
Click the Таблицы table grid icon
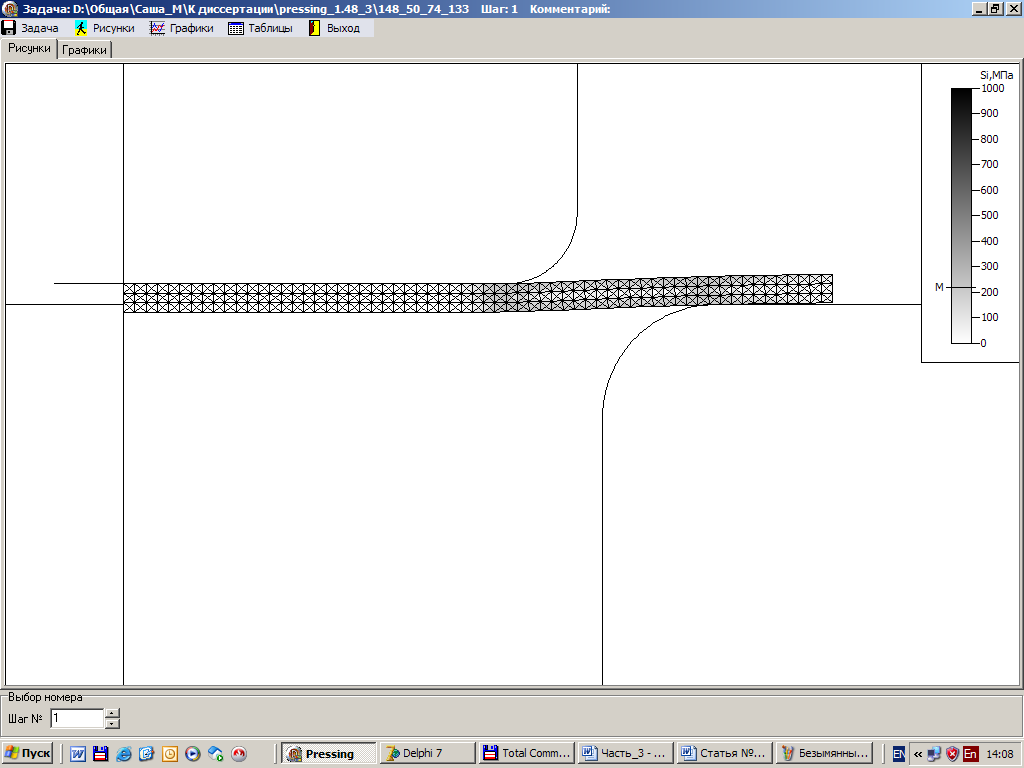click(236, 28)
